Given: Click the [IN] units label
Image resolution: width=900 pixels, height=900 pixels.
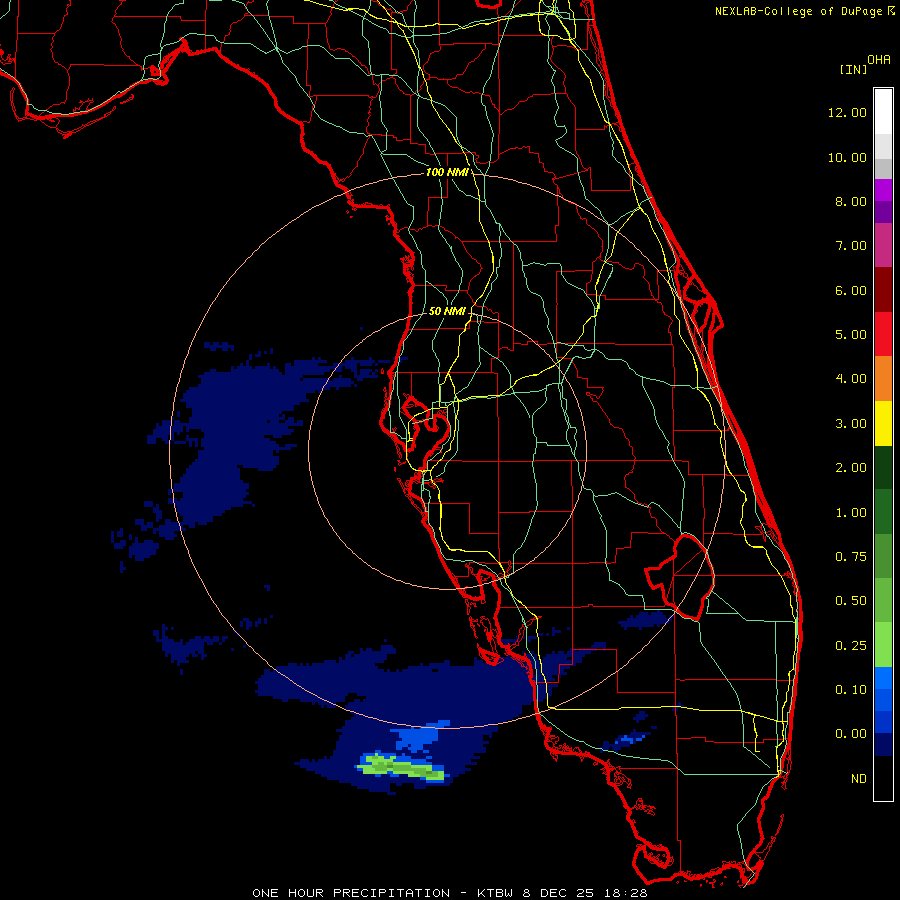Looking at the screenshot, I should pos(853,69).
